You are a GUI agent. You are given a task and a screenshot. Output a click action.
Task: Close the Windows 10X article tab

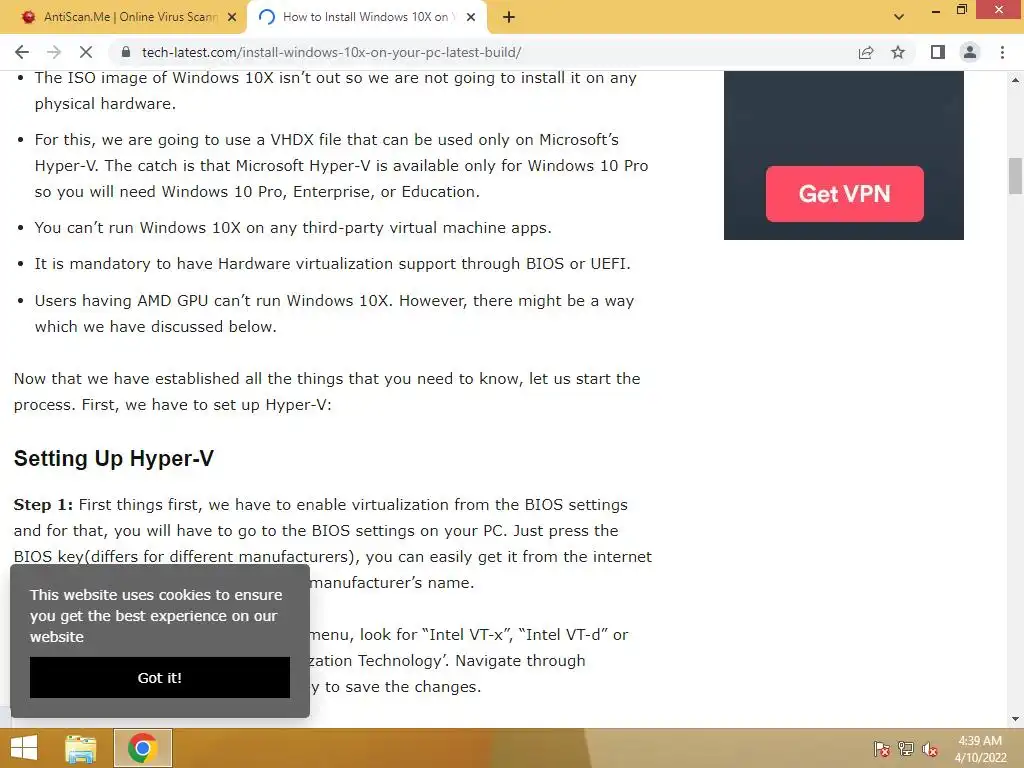point(471,17)
